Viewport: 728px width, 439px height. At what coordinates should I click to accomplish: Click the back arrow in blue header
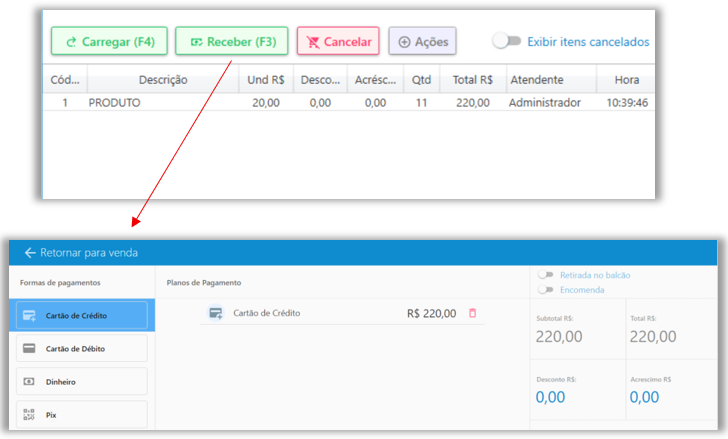30,253
